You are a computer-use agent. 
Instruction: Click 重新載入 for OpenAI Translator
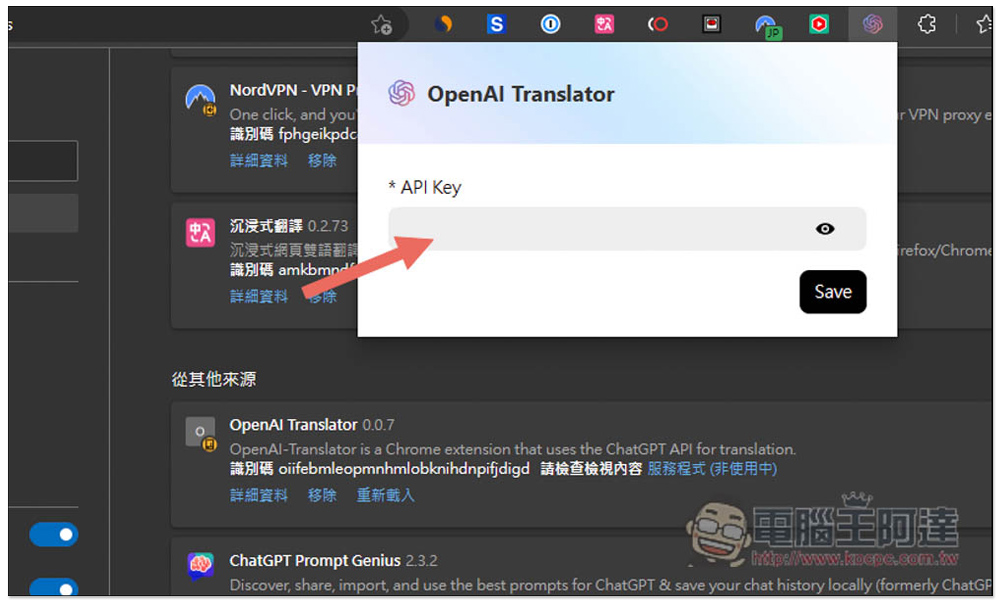click(x=385, y=495)
